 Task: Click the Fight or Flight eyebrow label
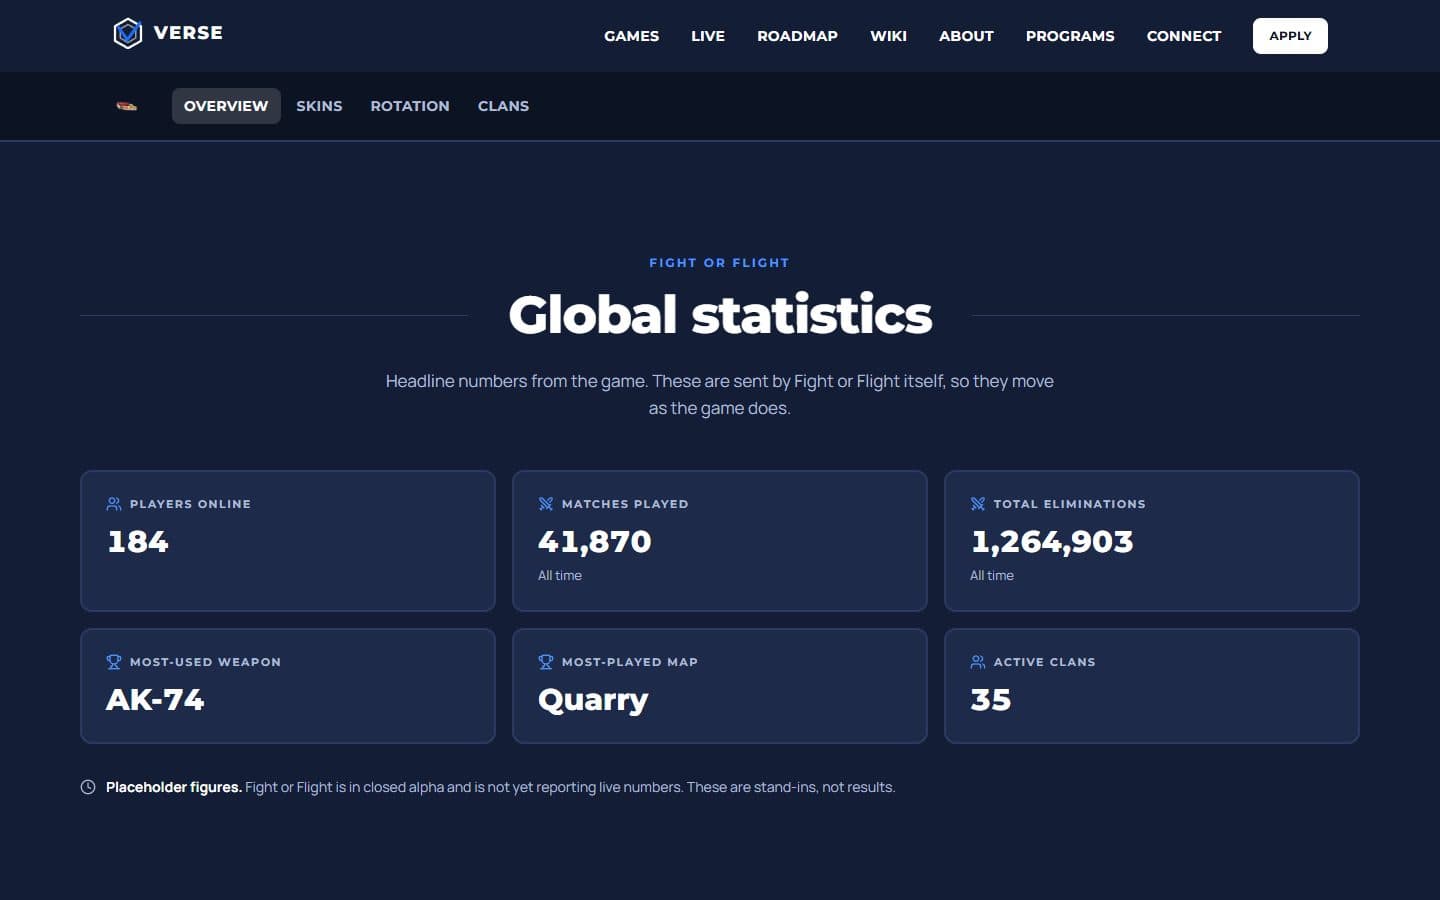coord(719,263)
